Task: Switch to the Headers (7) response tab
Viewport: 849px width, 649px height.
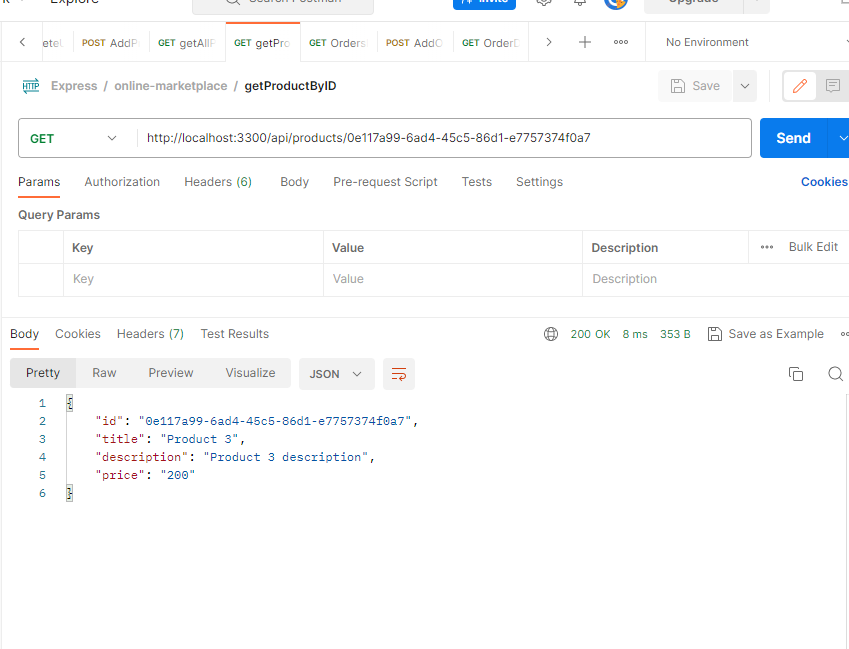Action: (x=149, y=334)
